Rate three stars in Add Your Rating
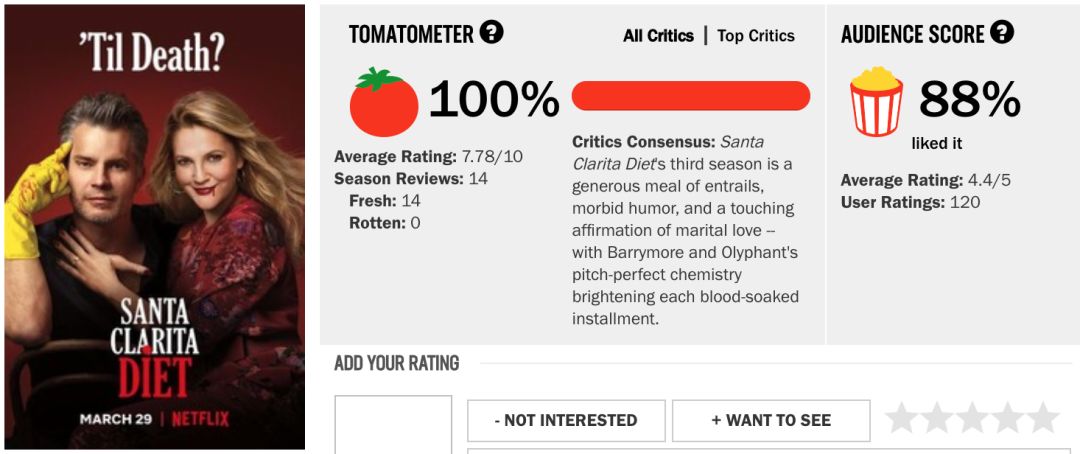This screenshot has height=454, width=1080. pyautogui.click(x=972, y=418)
